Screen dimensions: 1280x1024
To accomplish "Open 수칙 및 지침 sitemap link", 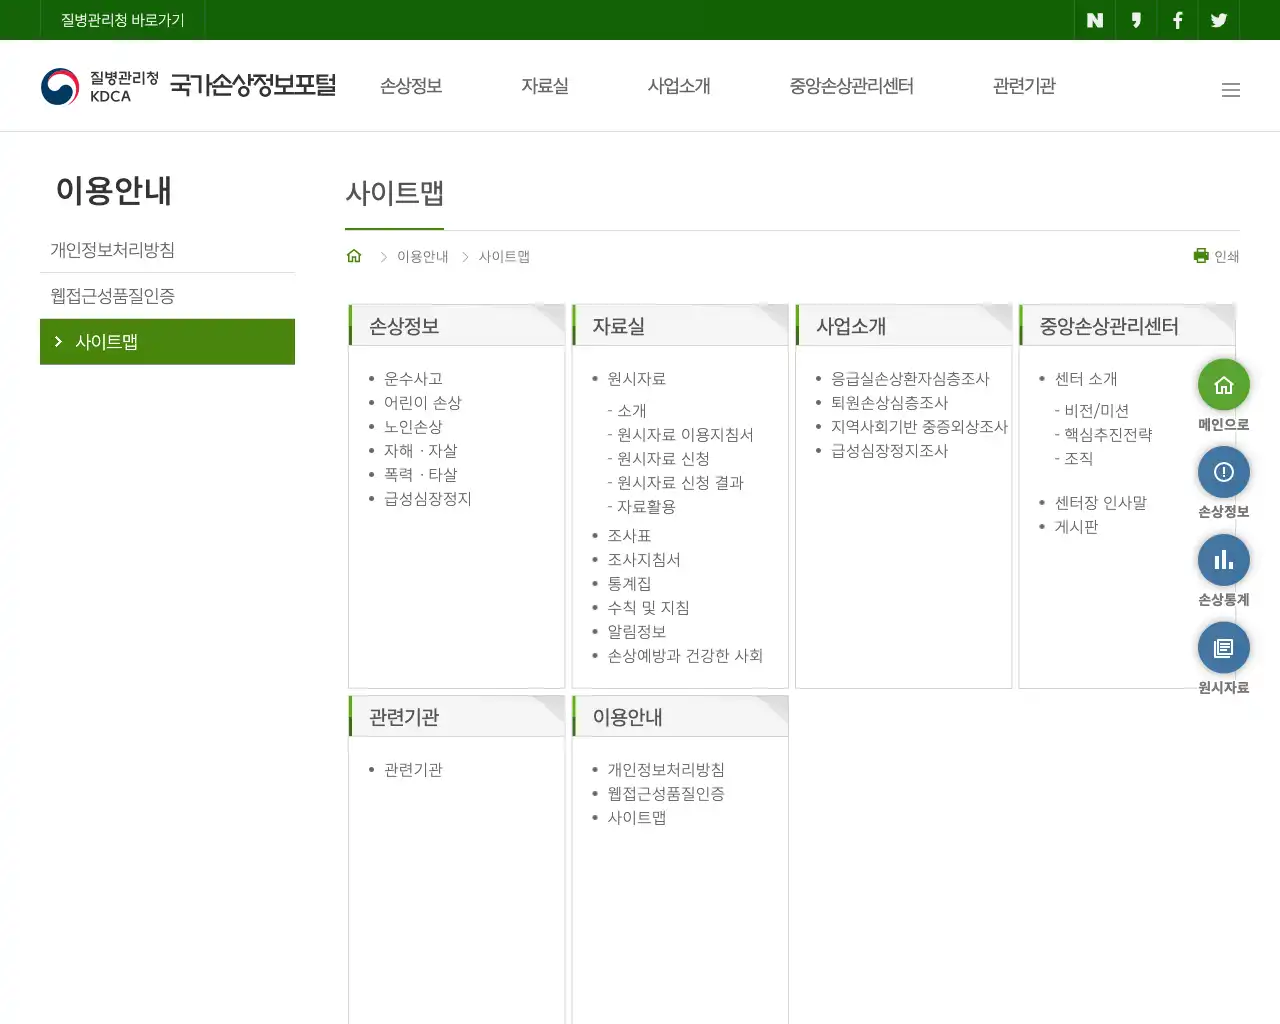I will [649, 608].
